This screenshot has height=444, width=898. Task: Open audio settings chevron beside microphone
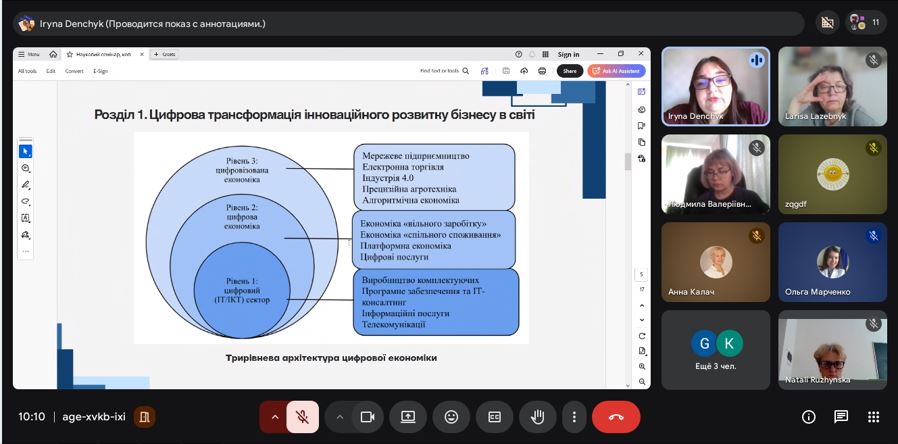(274, 417)
